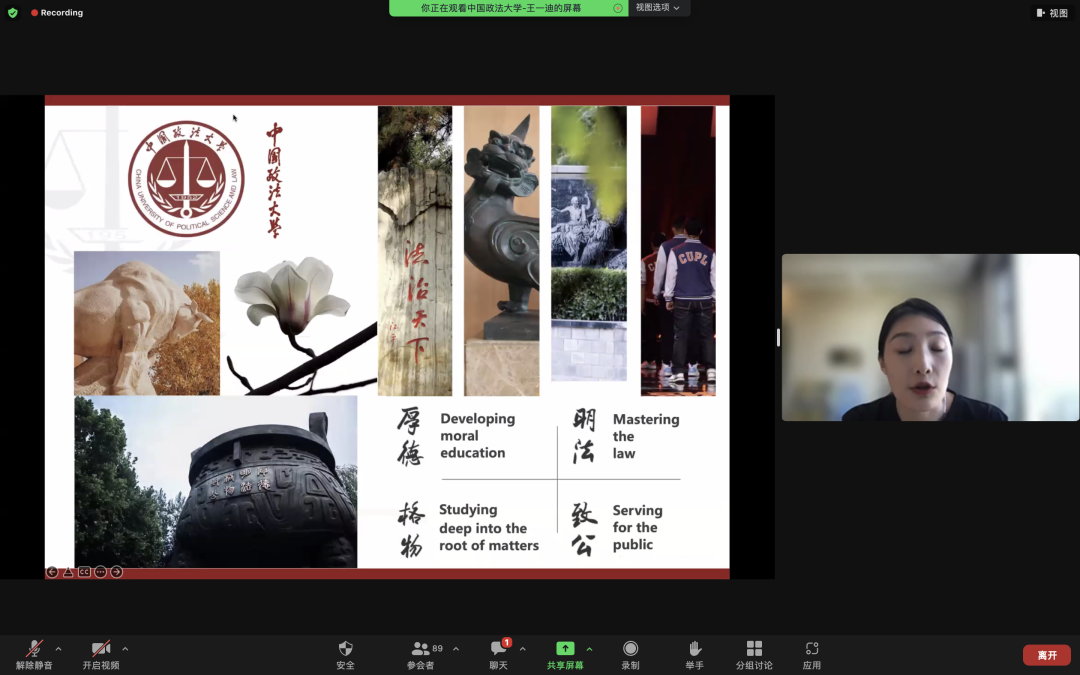The width and height of the screenshot is (1080, 675).
Task: Click the slide pen pointer tool icon
Action: (x=68, y=572)
